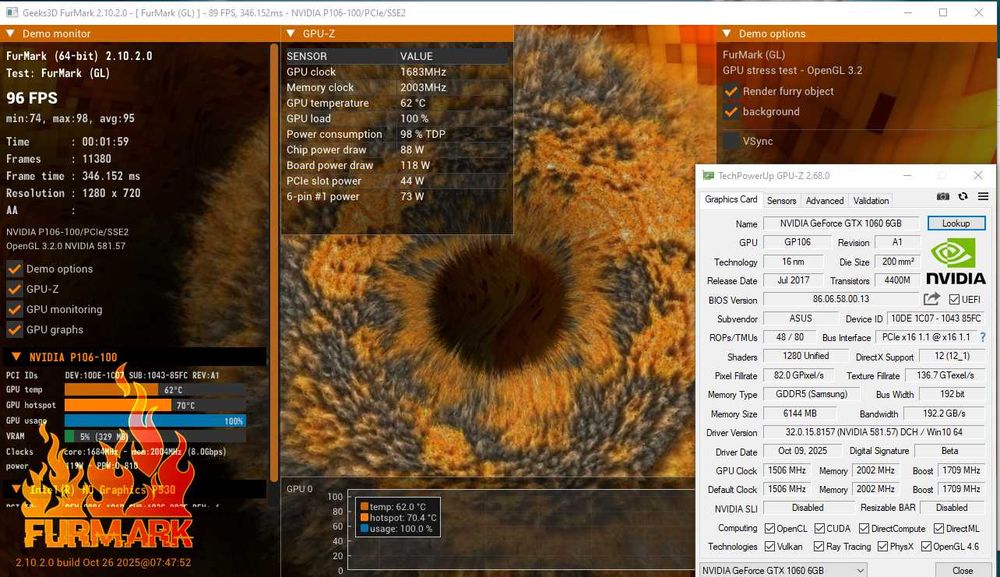The width and height of the screenshot is (1000, 577).
Task: Click the Bus Interface question mark icon
Action: 983,338
